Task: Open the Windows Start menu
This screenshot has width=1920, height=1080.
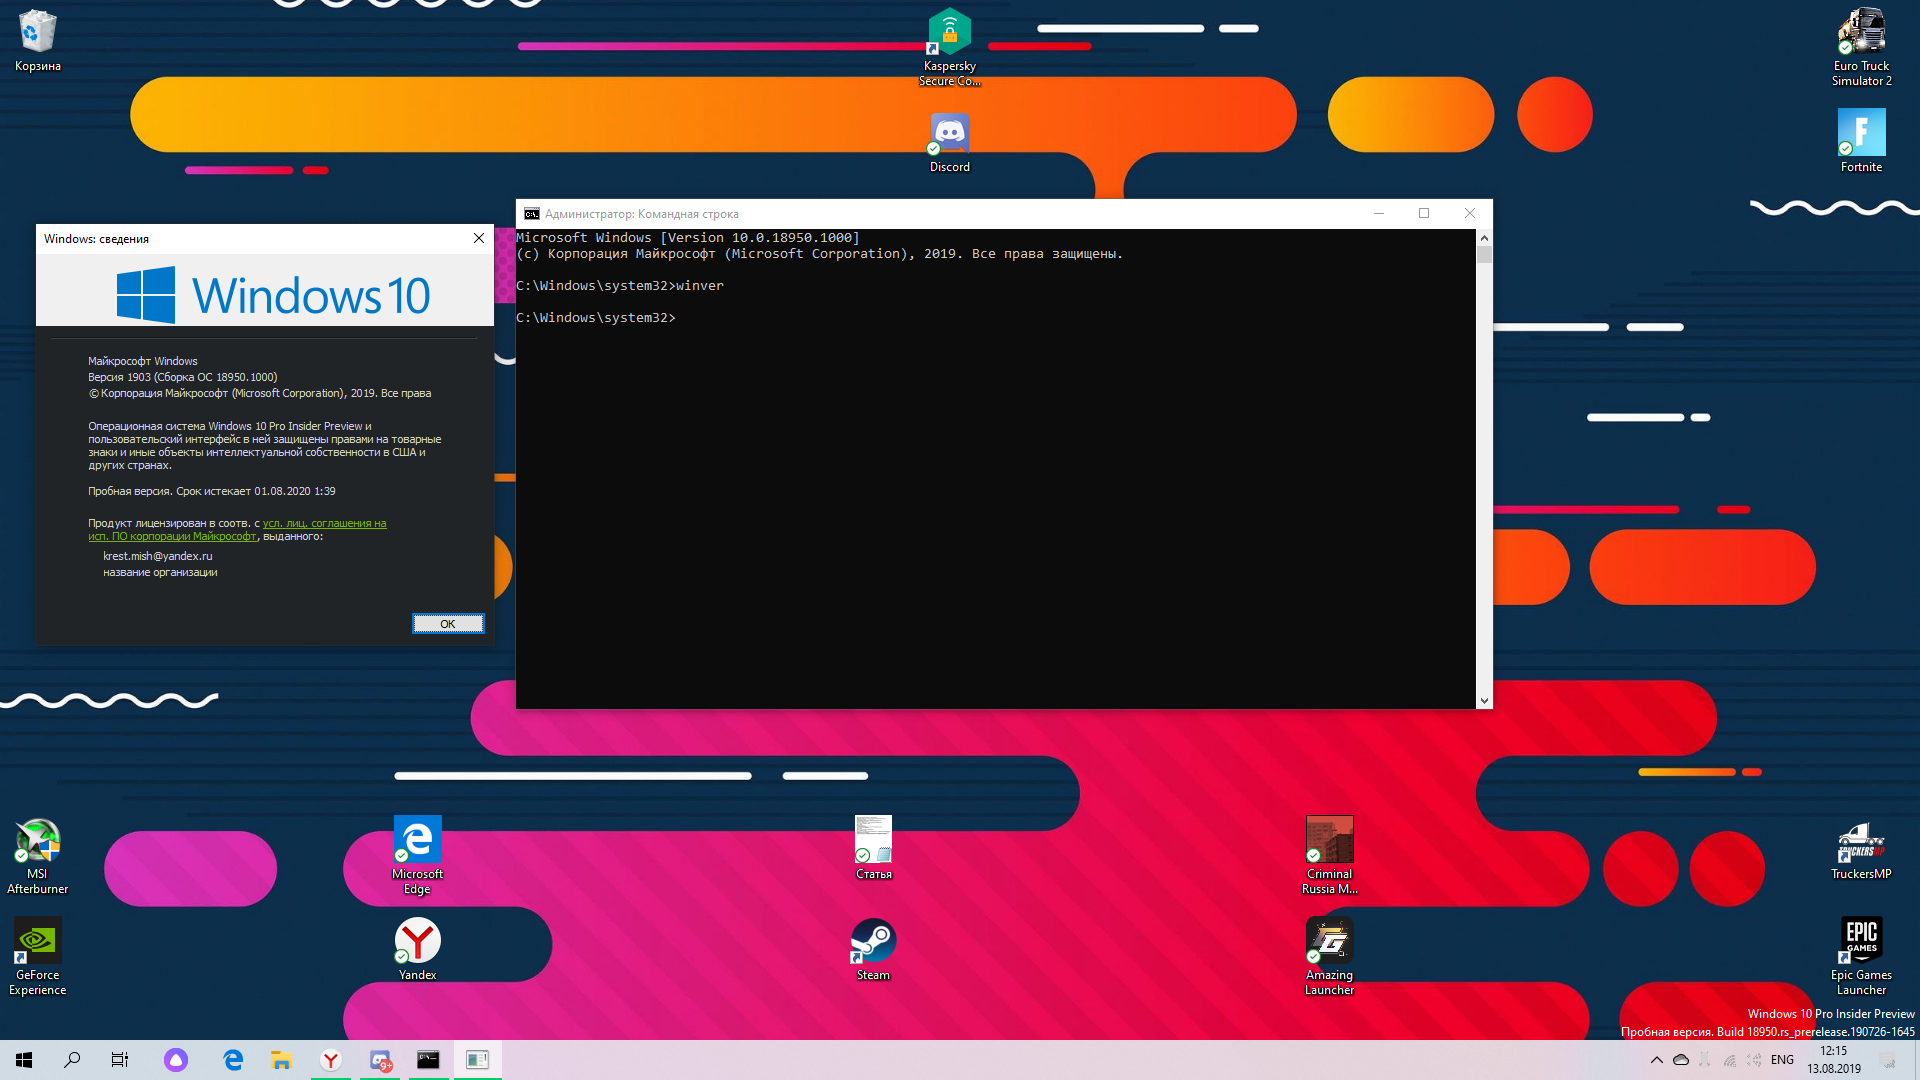Action: 24,1060
